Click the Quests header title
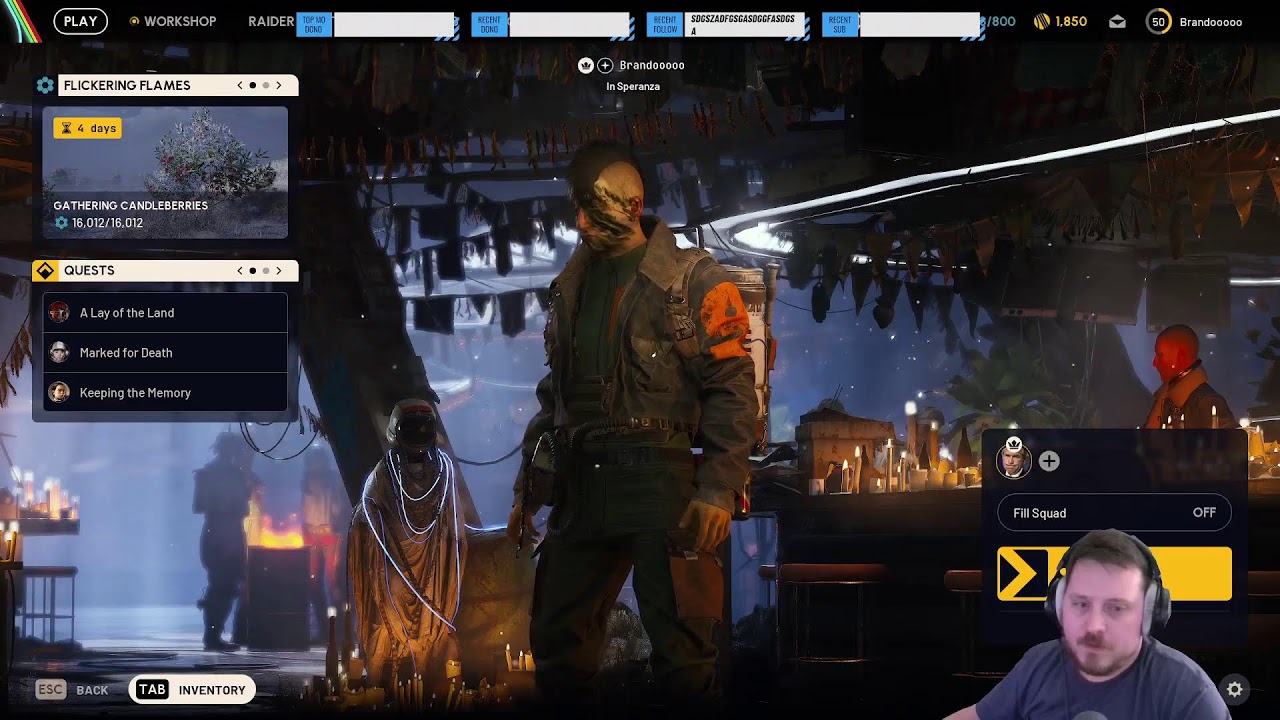The height and width of the screenshot is (720, 1280). 89,271
